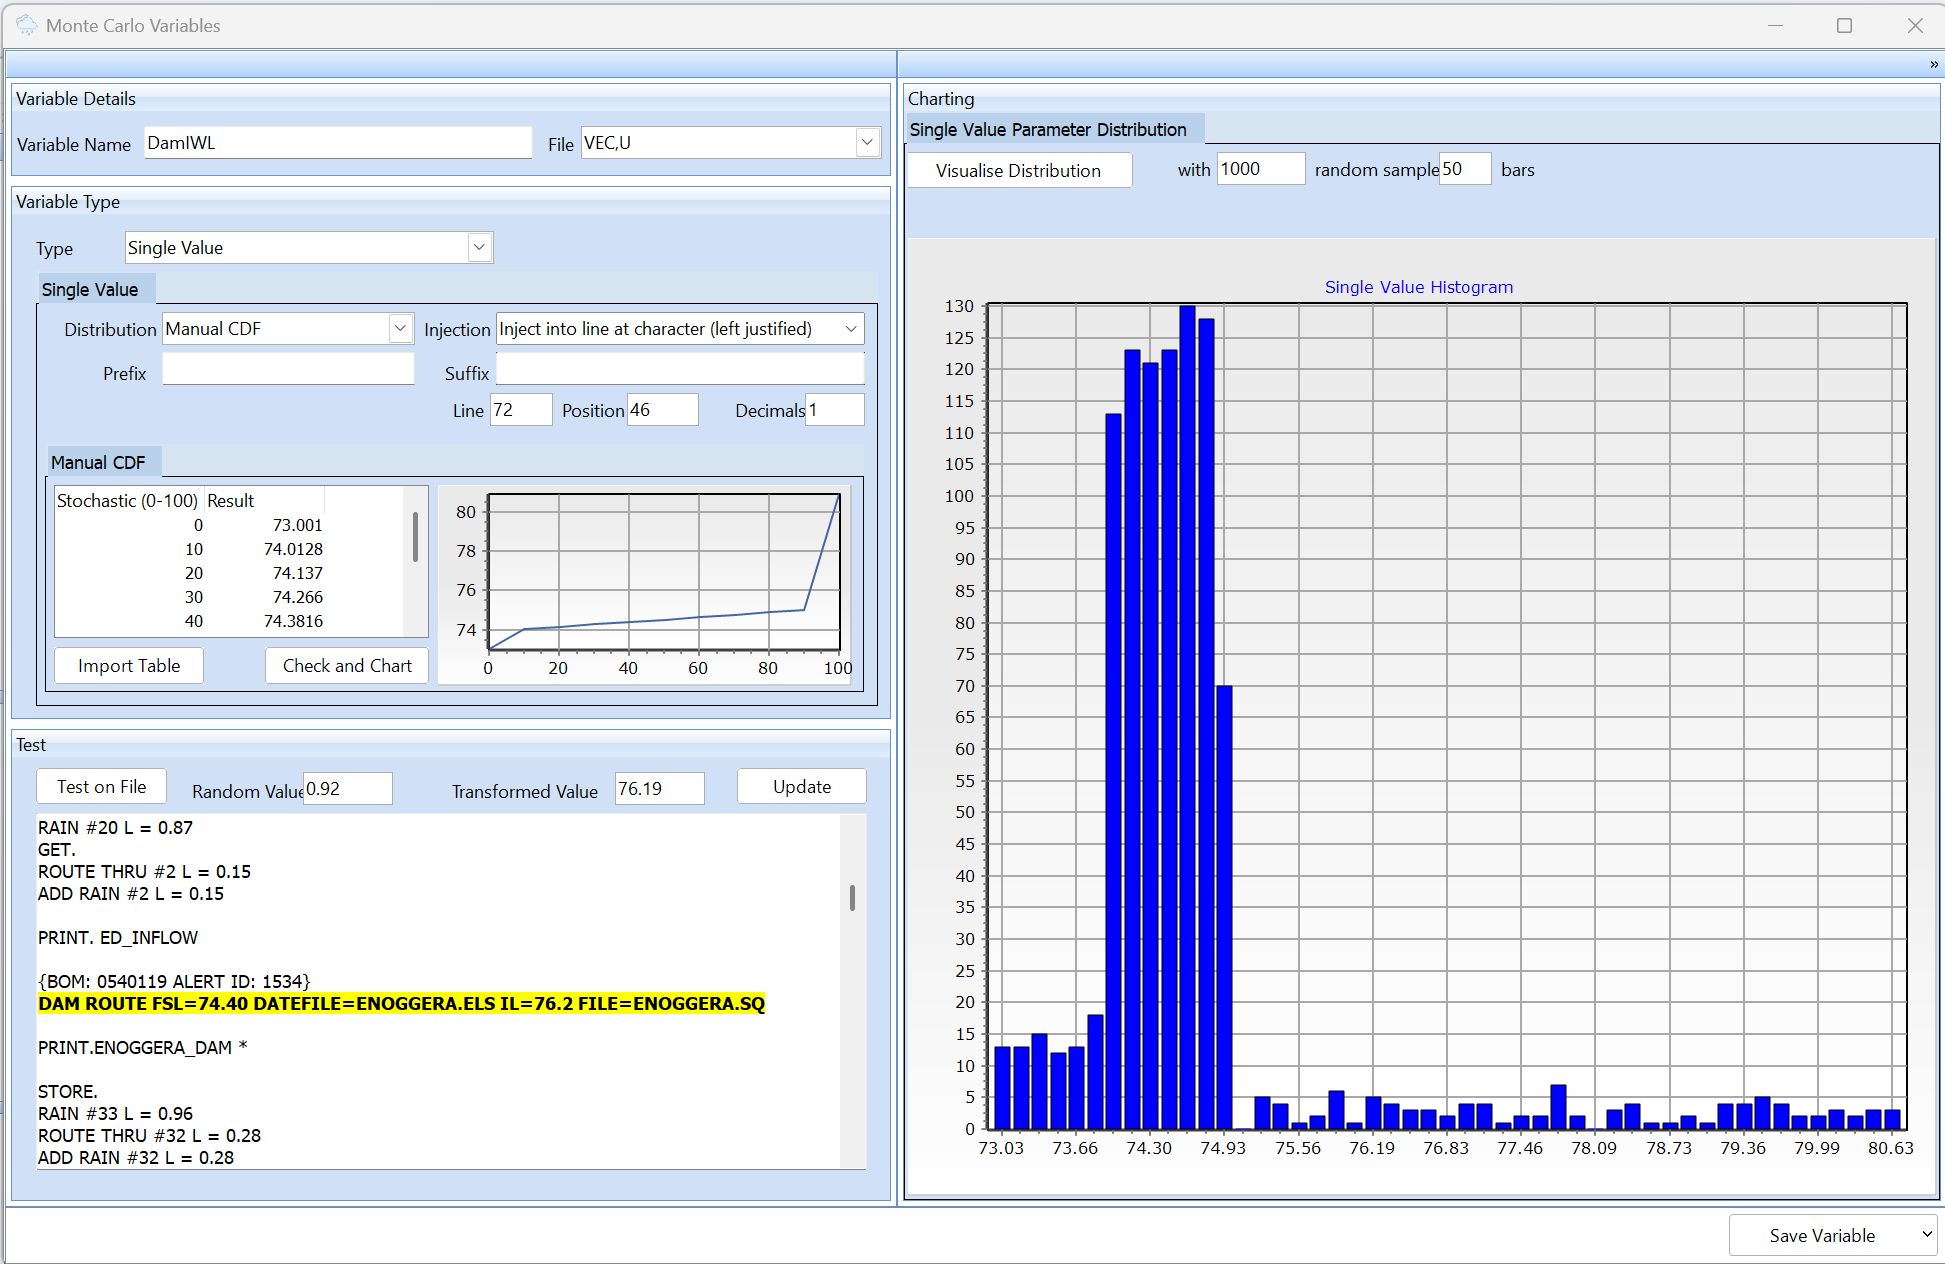Click the test file text scrollbar thumb
Image resolution: width=1945 pixels, height=1264 pixels.
click(x=852, y=897)
